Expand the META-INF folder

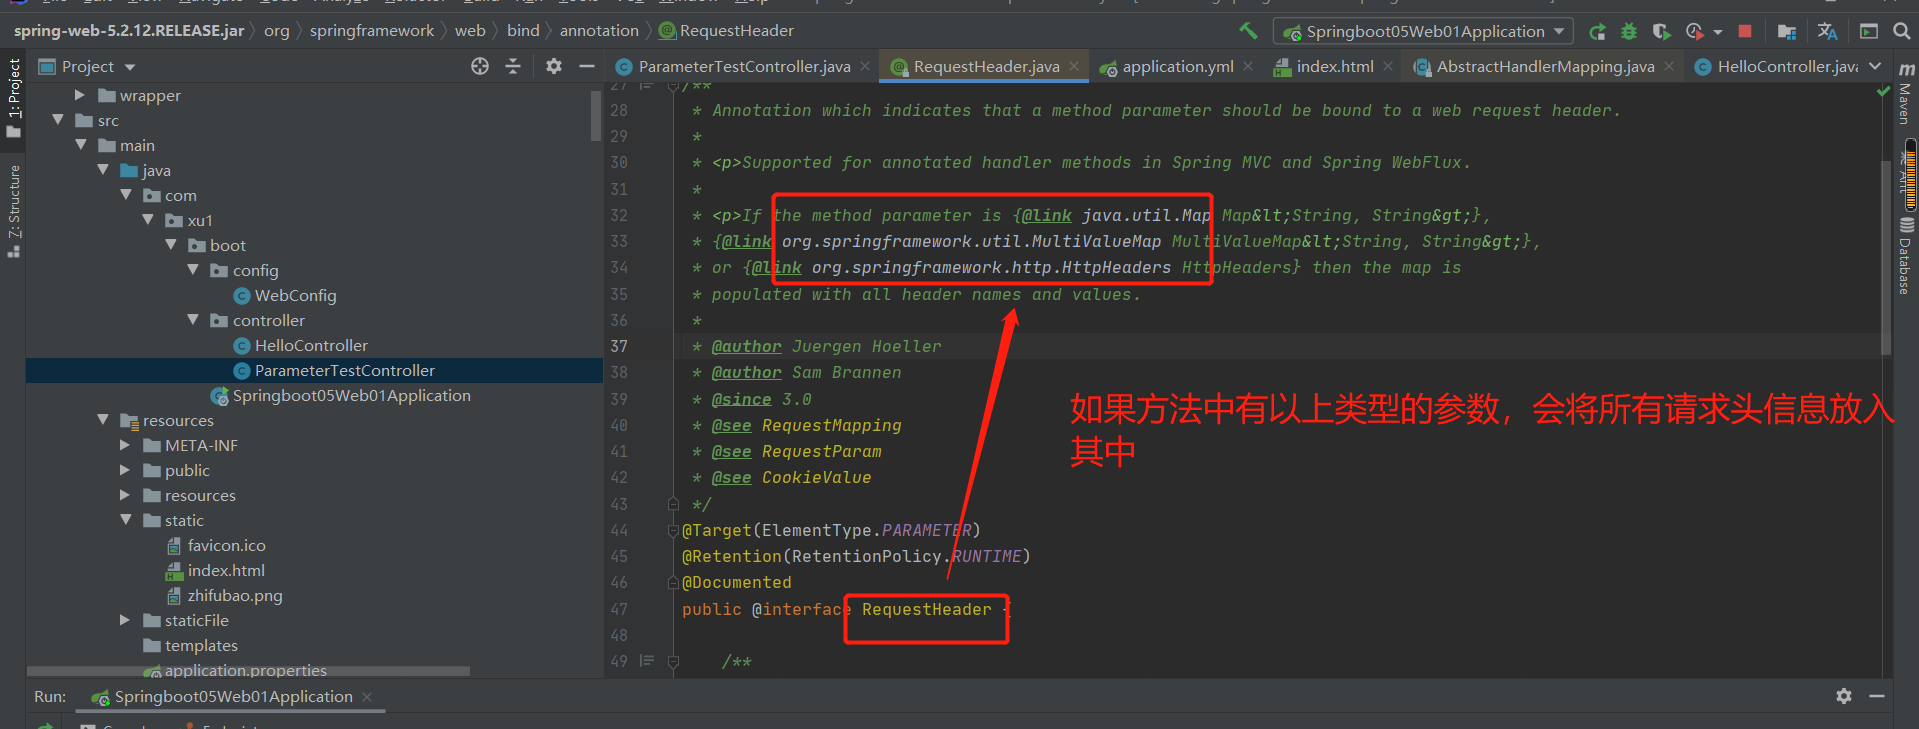[125, 445]
